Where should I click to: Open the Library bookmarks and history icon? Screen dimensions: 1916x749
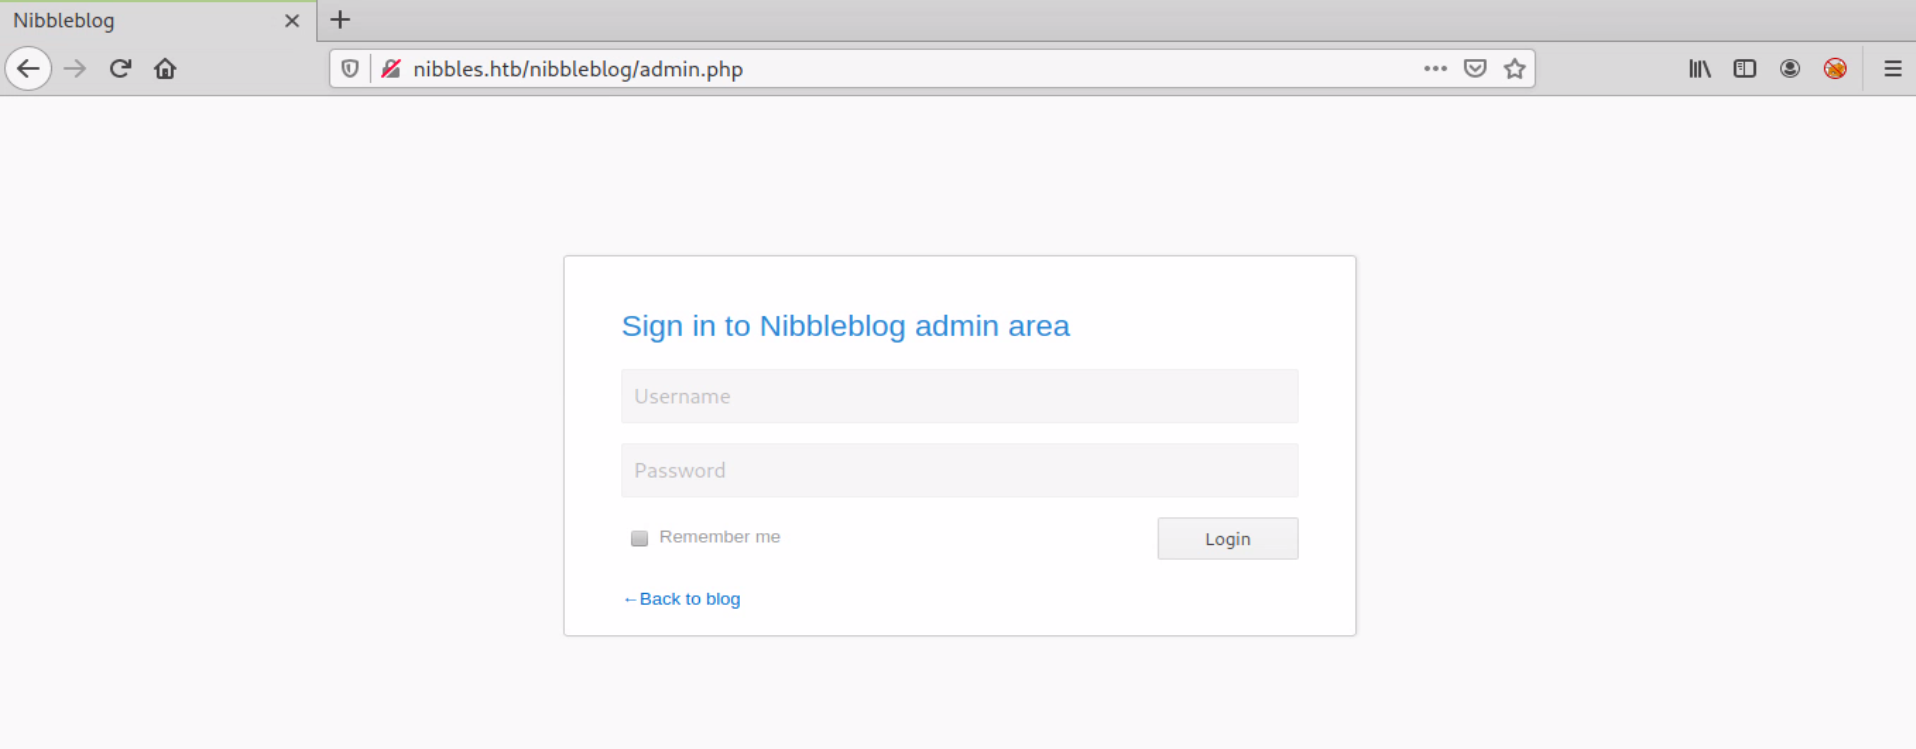(1700, 69)
